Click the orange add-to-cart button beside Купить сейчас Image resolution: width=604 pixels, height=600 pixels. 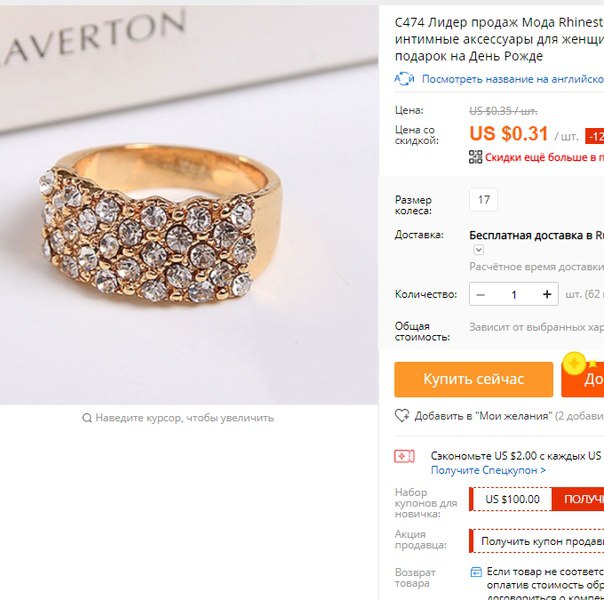tap(582, 379)
